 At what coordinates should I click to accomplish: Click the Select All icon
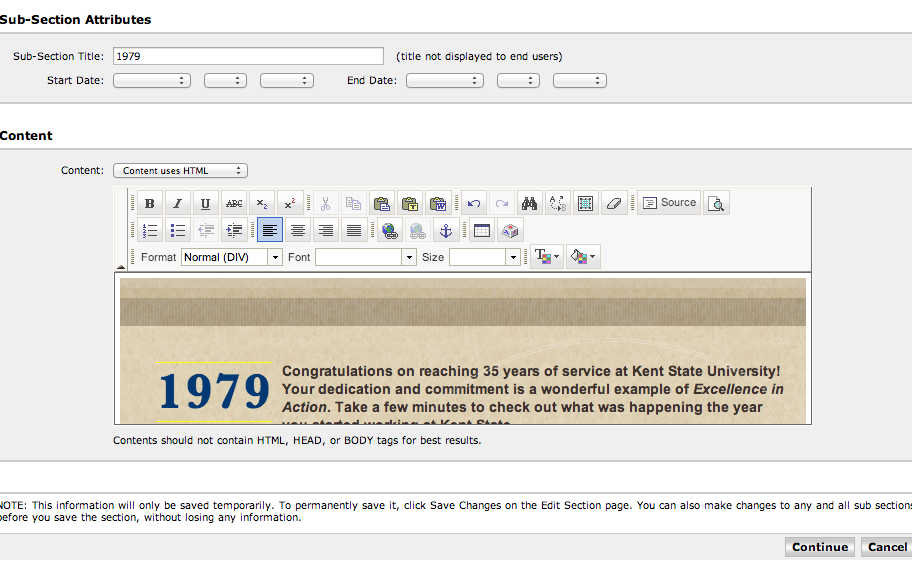pos(585,203)
